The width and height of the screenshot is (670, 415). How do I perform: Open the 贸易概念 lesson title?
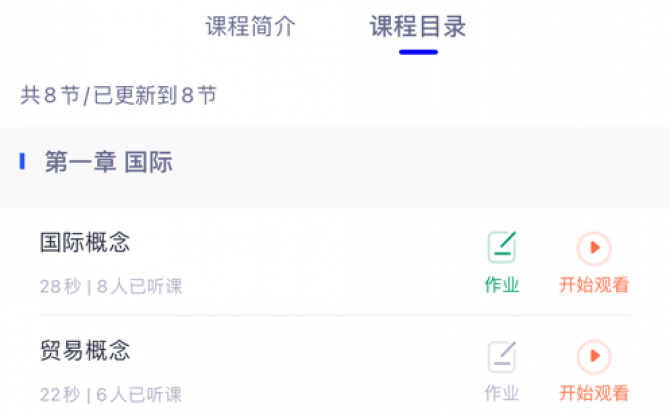(85, 350)
